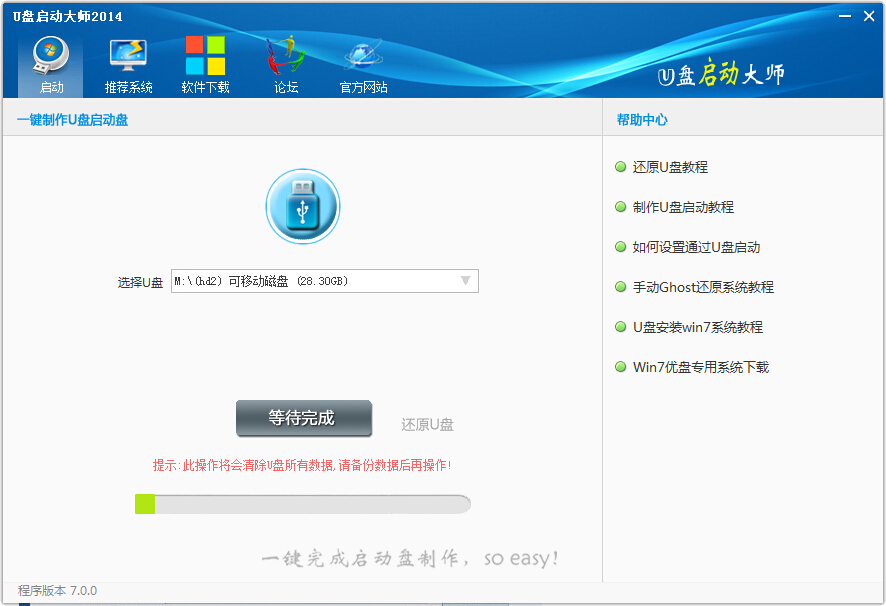Click the 等待完成 button
Viewport: 886px width, 606px height.
point(304,418)
